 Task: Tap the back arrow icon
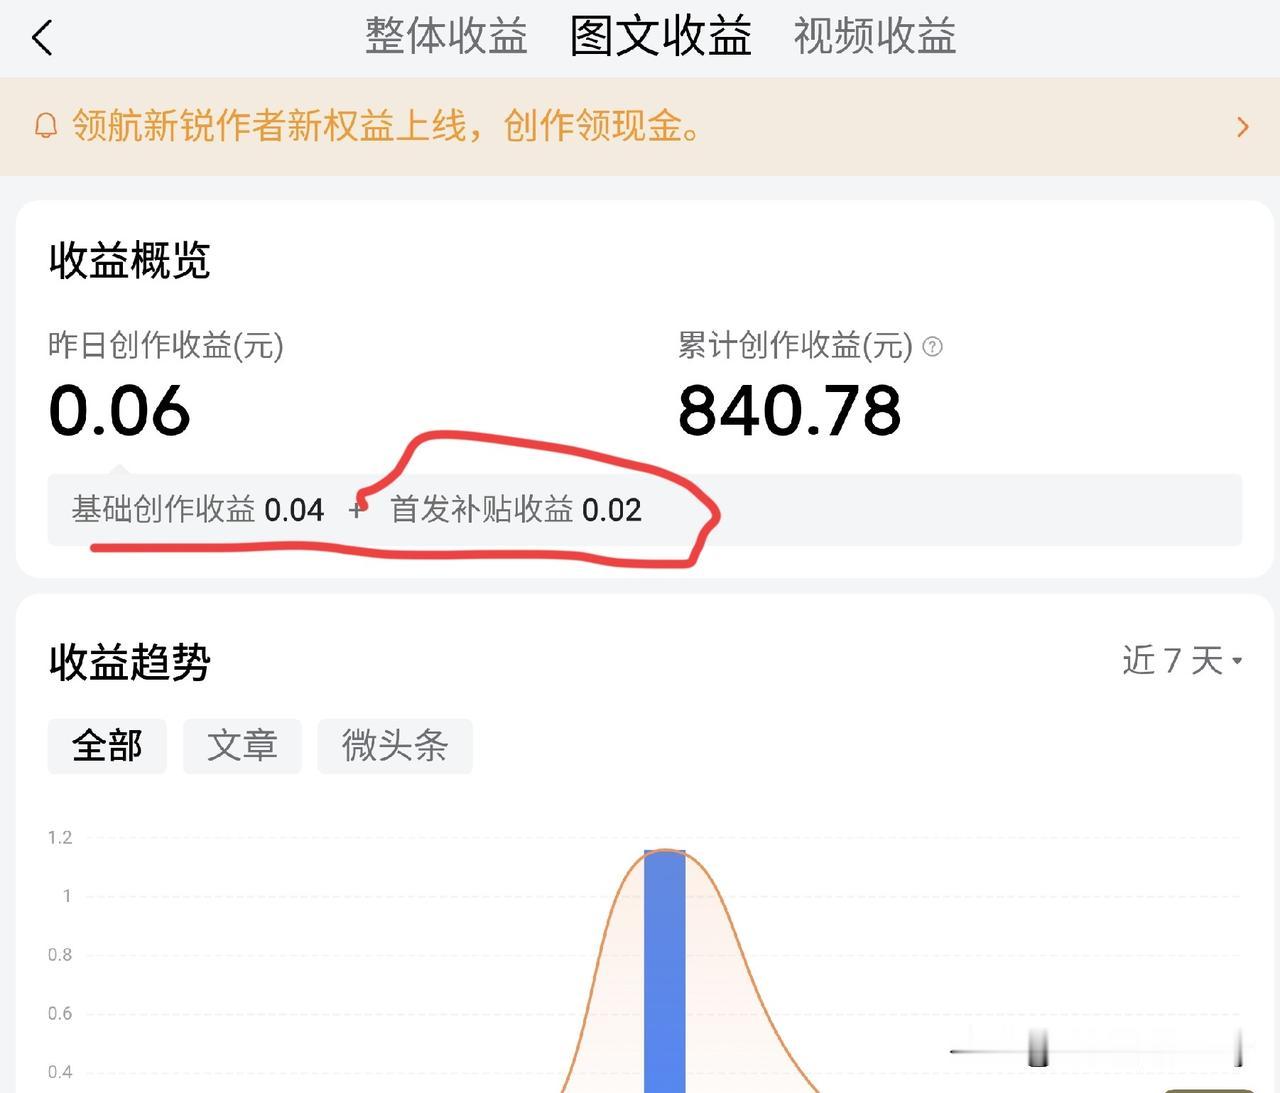click(x=42, y=38)
